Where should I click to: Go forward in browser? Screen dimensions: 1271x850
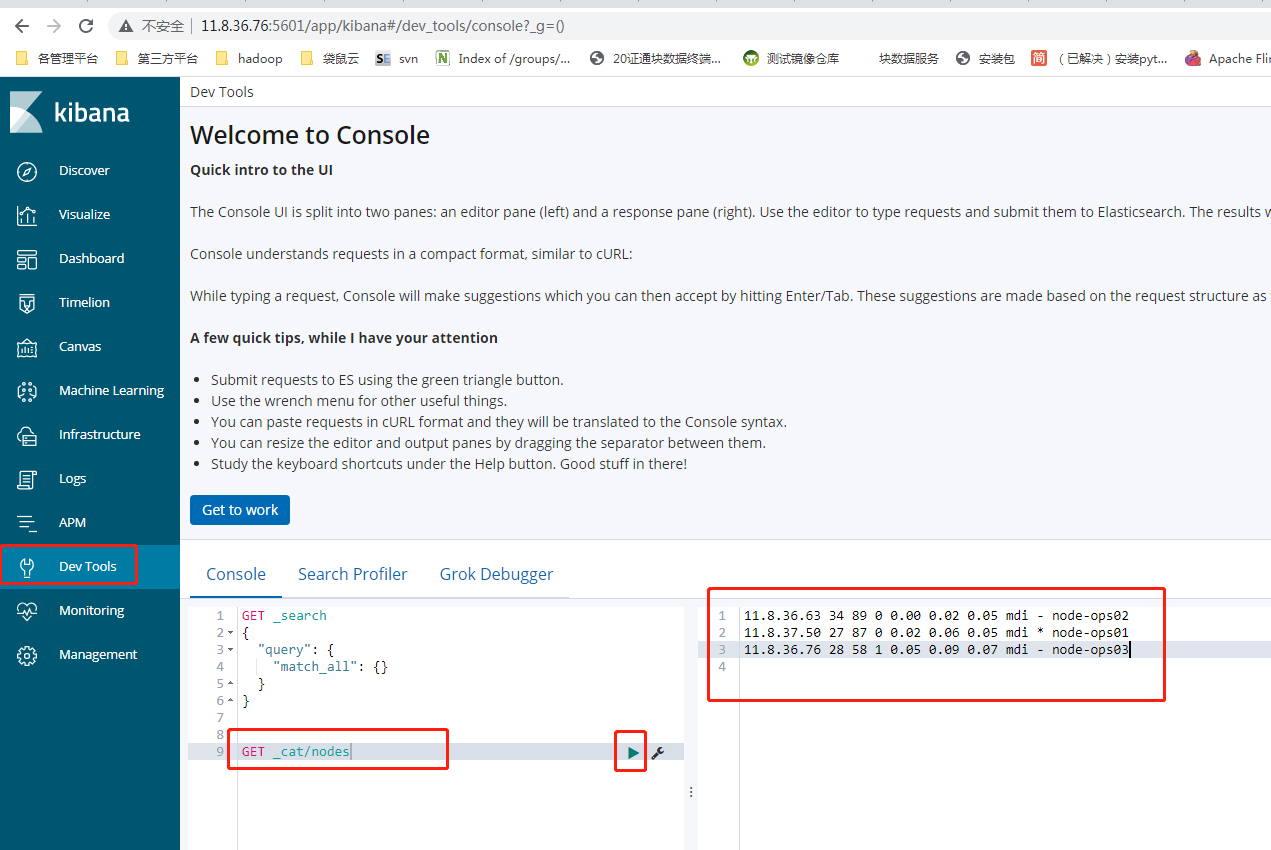pyautogui.click(x=54, y=26)
